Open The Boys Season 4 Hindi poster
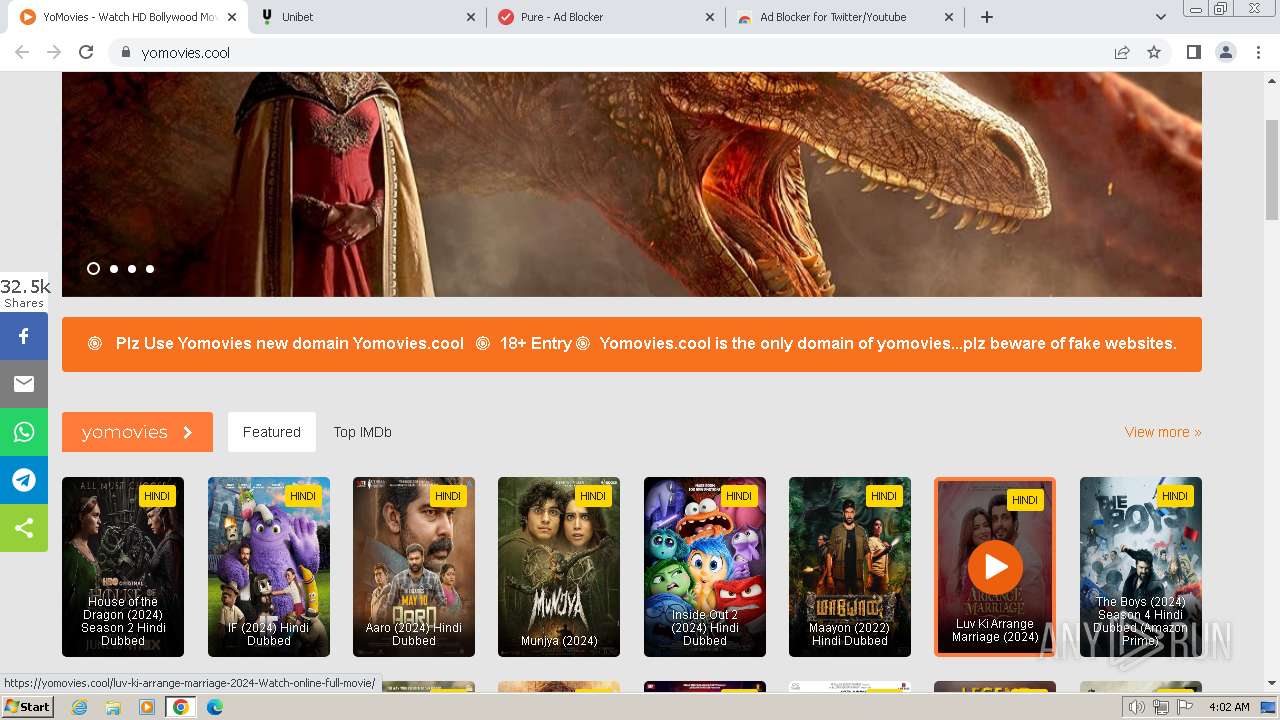The height and width of the screenshot is (720, 1280). point(1141,567)
